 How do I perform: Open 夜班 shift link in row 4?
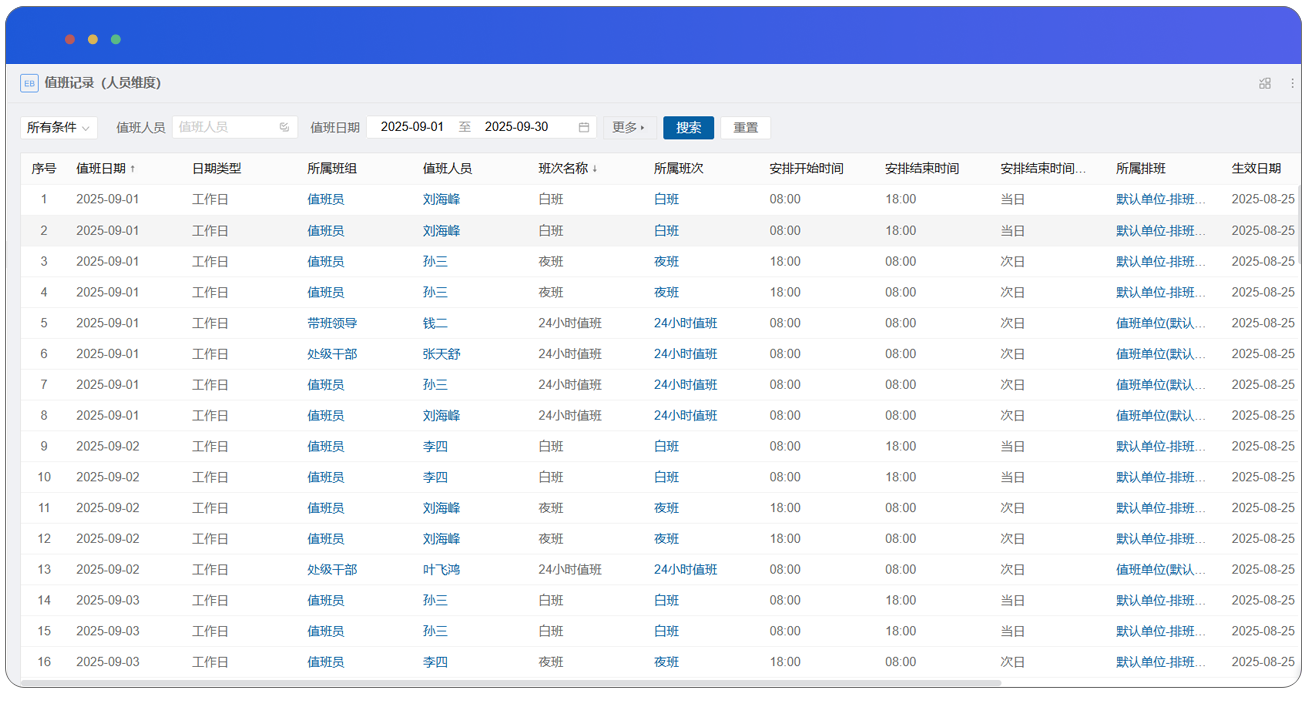click(666, 293)
